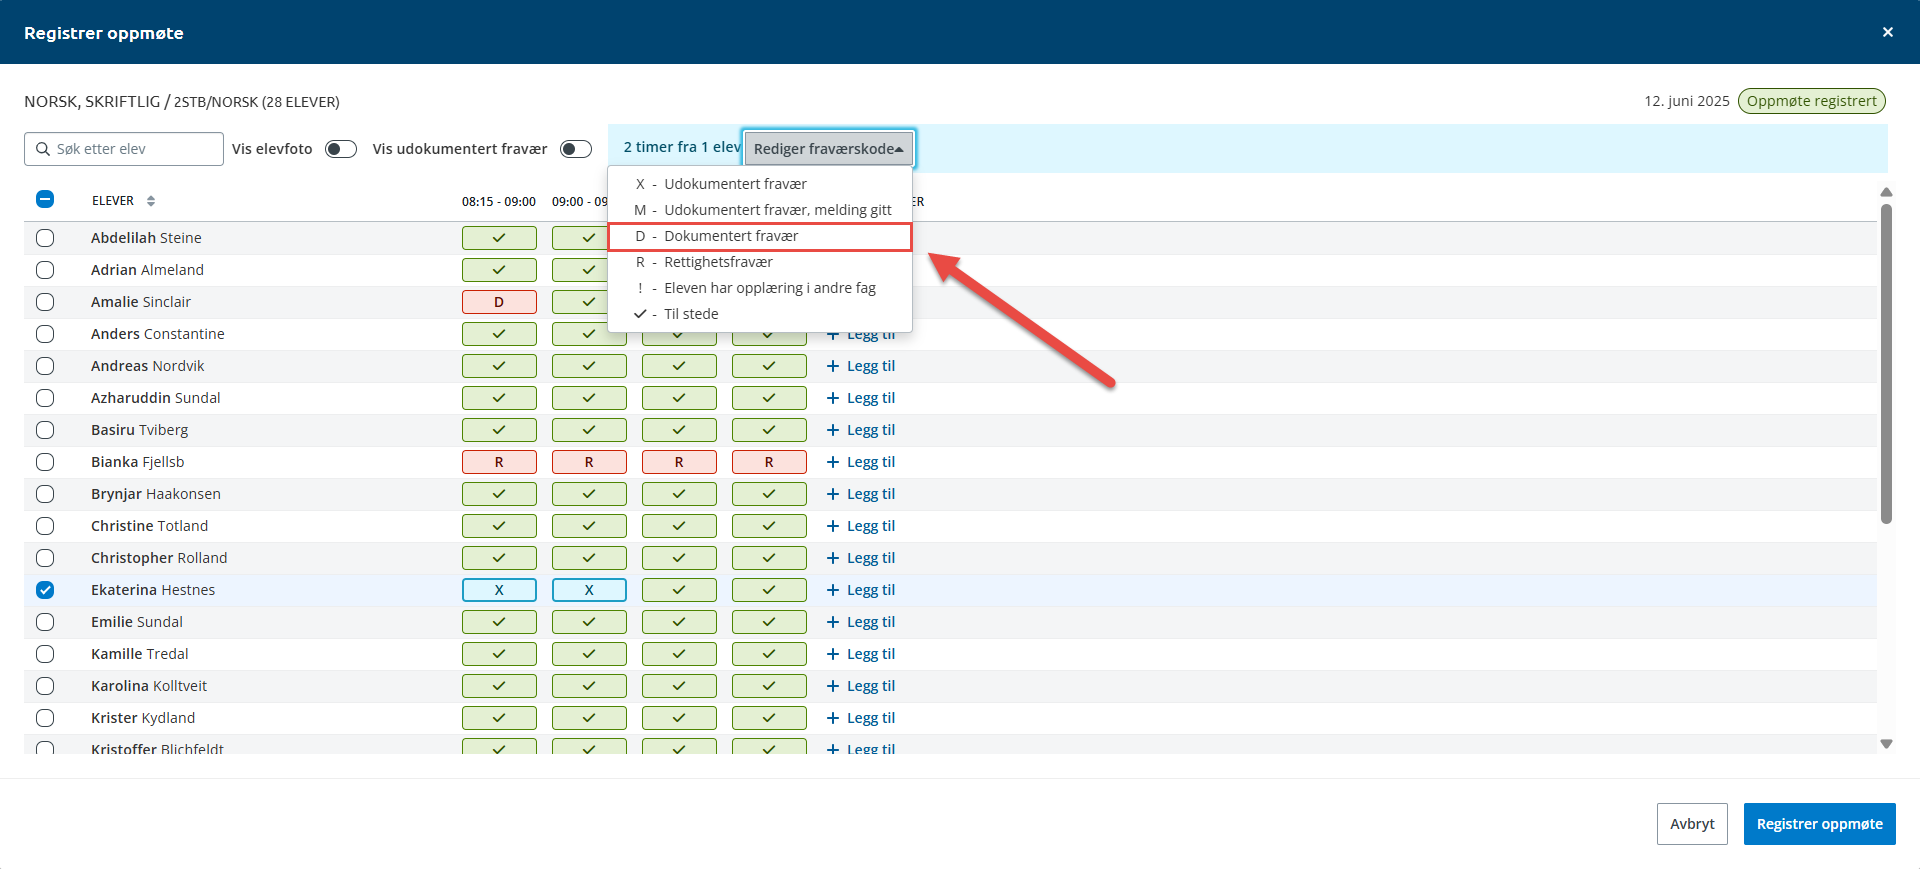Click the 08:15 checkmark for Anders Constantine
This screenshot has height=869, width=1920.
coord(499,334)
